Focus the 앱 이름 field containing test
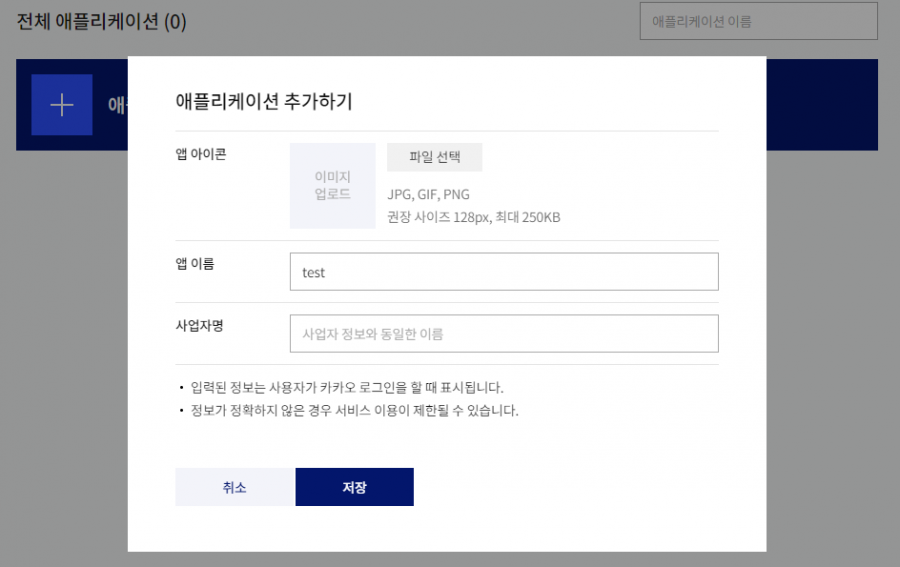The image size is (900, 567). click(504, 272)
